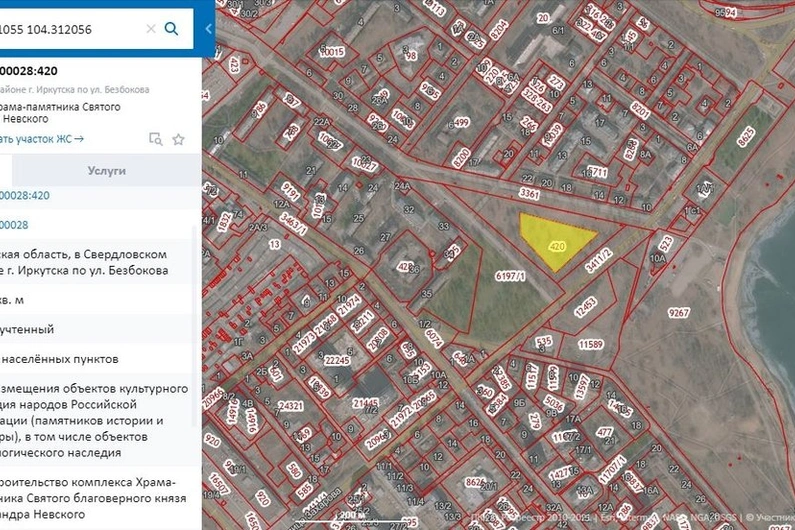Collapse the left info panel
This screenshot has height=530, width=795.
208,29
